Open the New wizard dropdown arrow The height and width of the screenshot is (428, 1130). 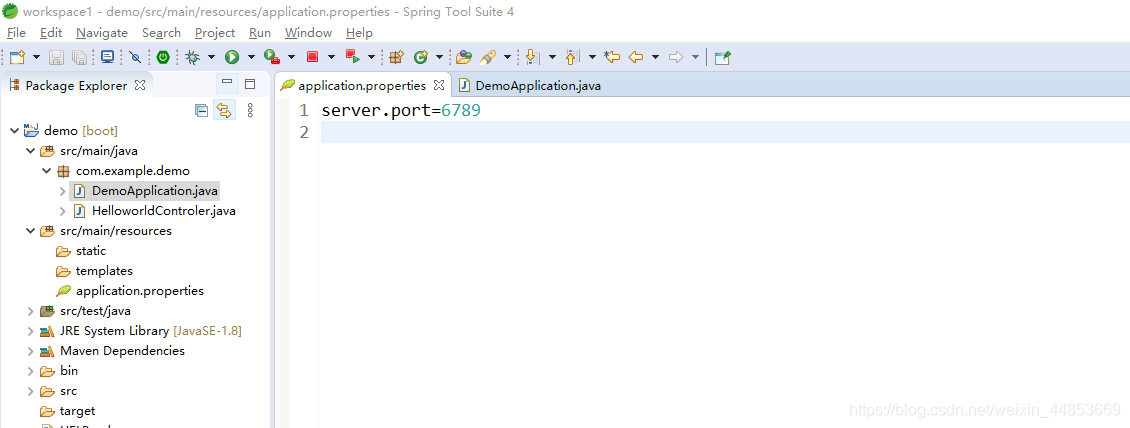(x=35, y=57)
